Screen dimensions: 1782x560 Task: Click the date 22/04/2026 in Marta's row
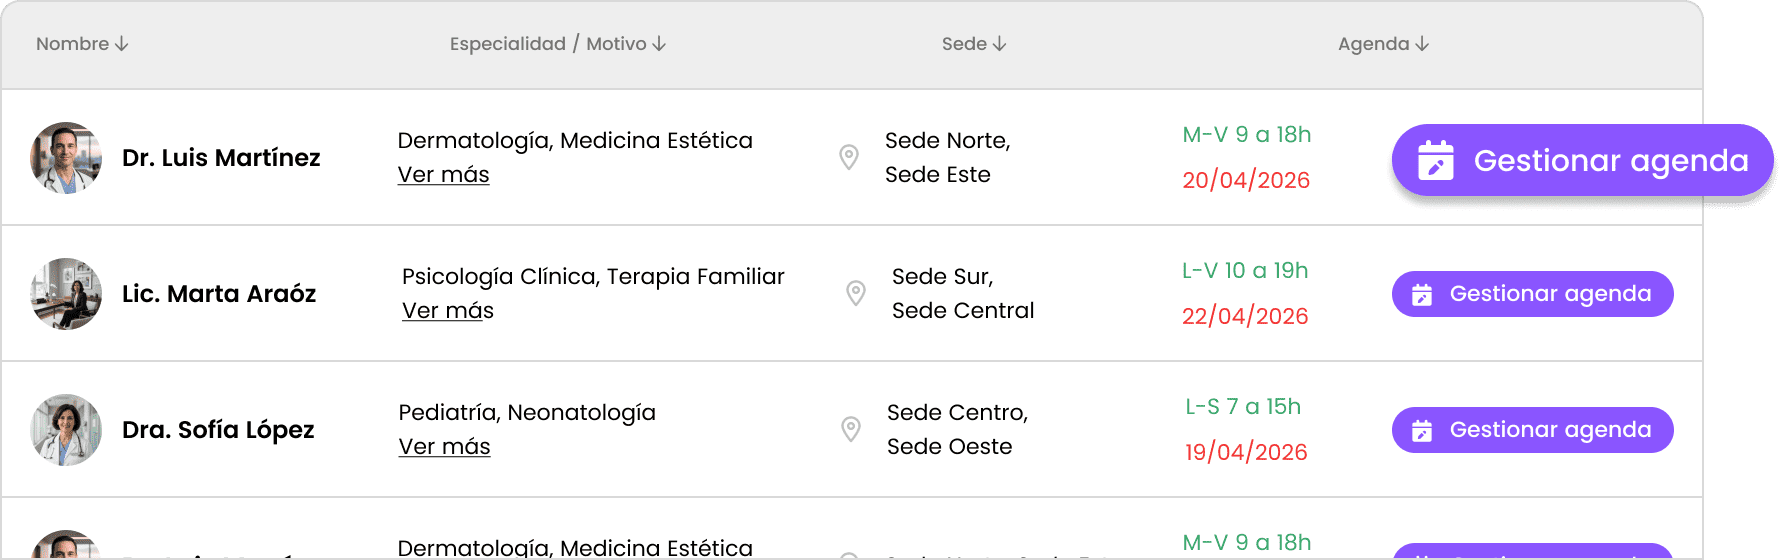(x=1245, y=316)
